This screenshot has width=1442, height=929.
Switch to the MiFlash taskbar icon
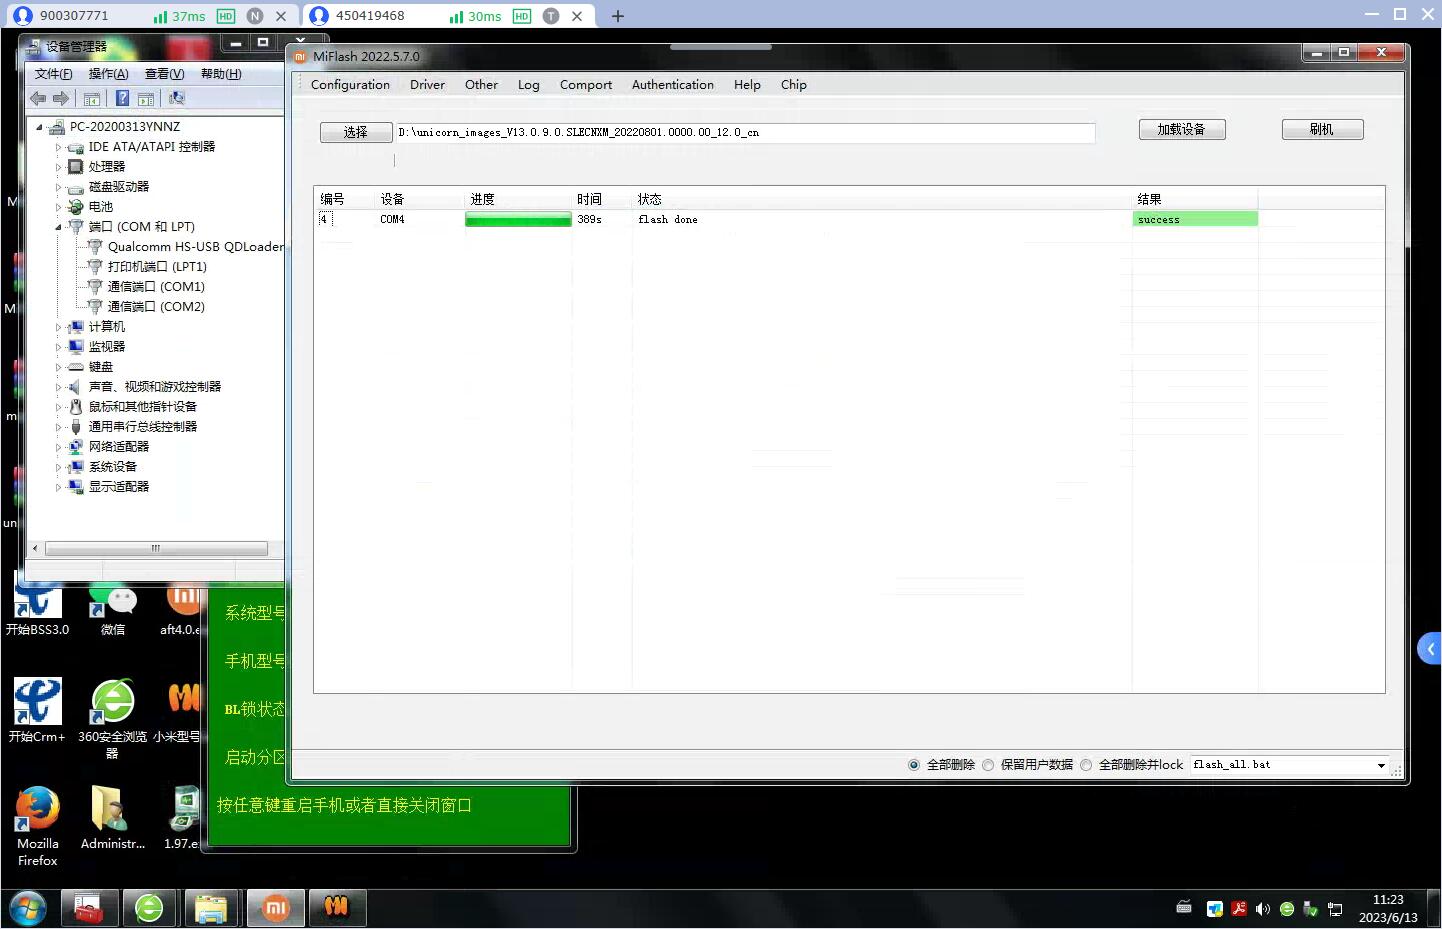click(275, 909)
